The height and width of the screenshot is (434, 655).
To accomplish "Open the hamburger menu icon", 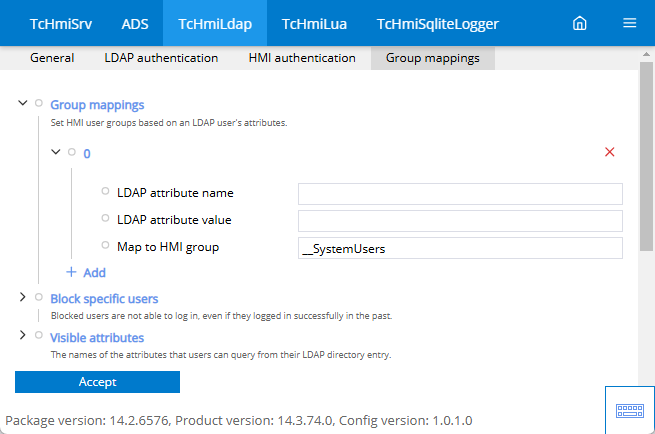I will [630, 23].
